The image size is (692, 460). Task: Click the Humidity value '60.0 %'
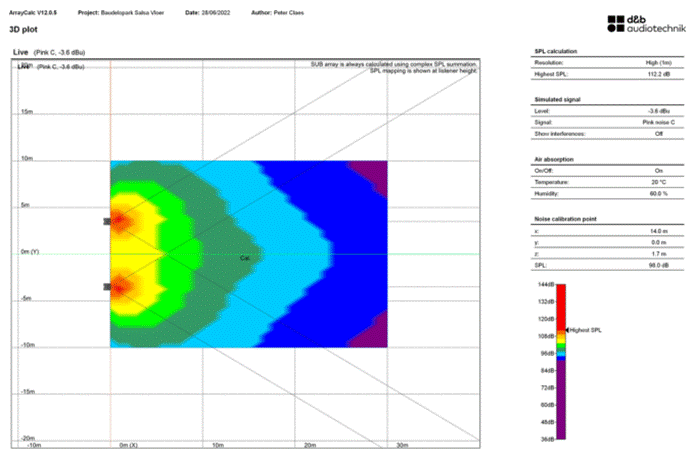(658, 194)
